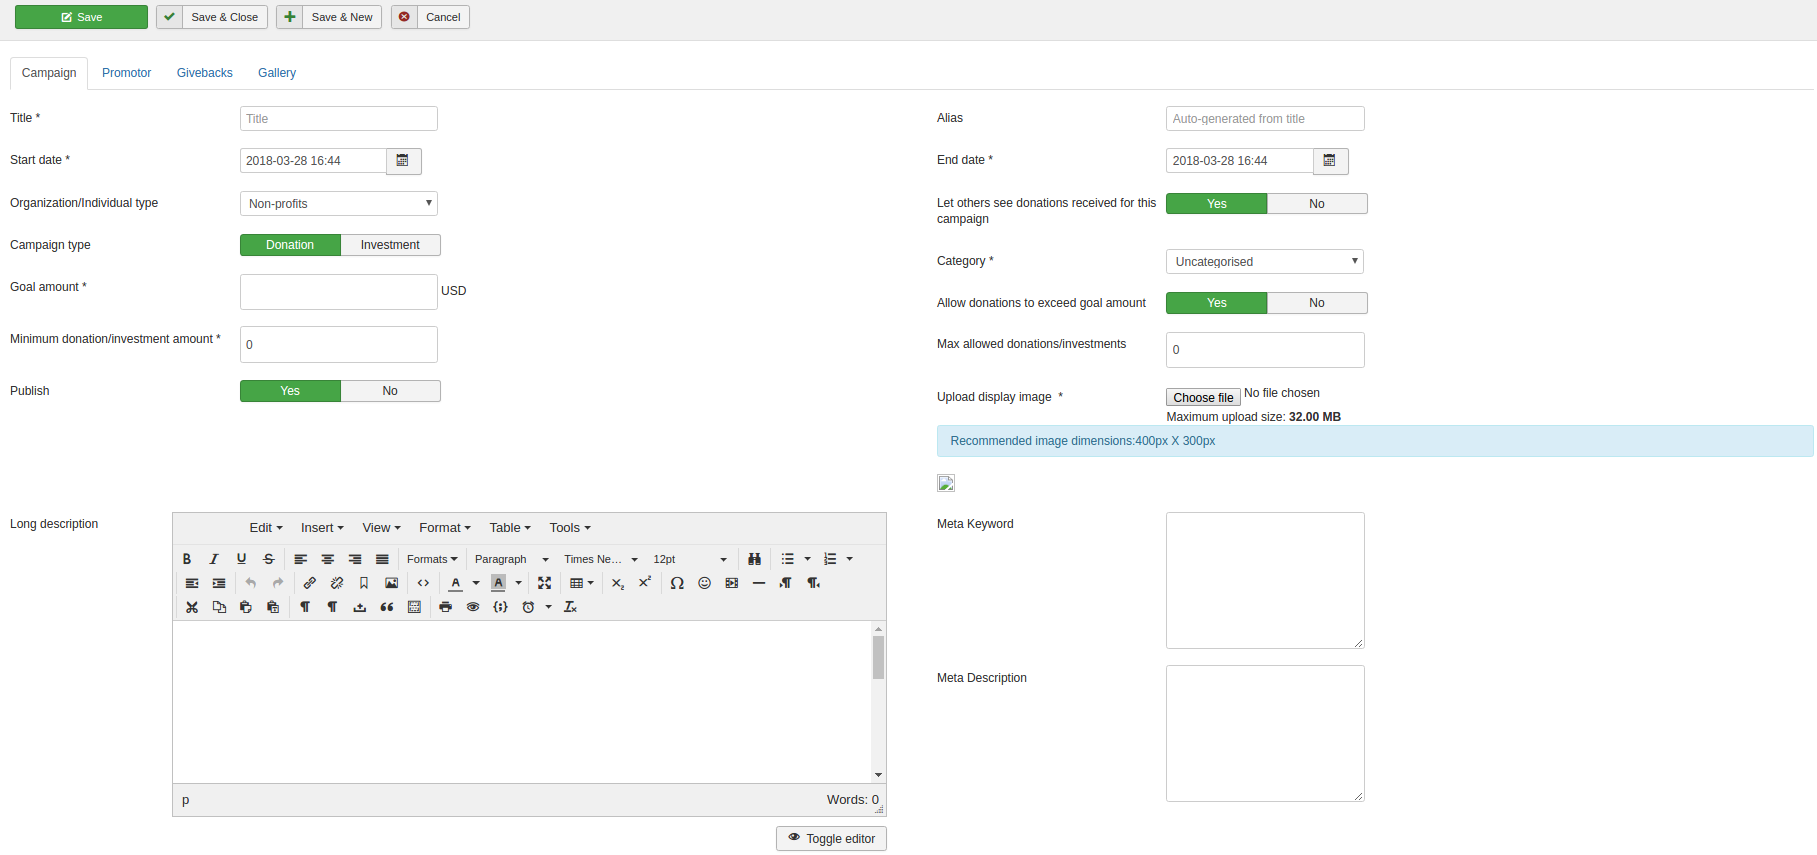The width and height of the screenshot is (1817, 855).
Task: Open the font size 12pt dropdown
Action: [690, 559]
